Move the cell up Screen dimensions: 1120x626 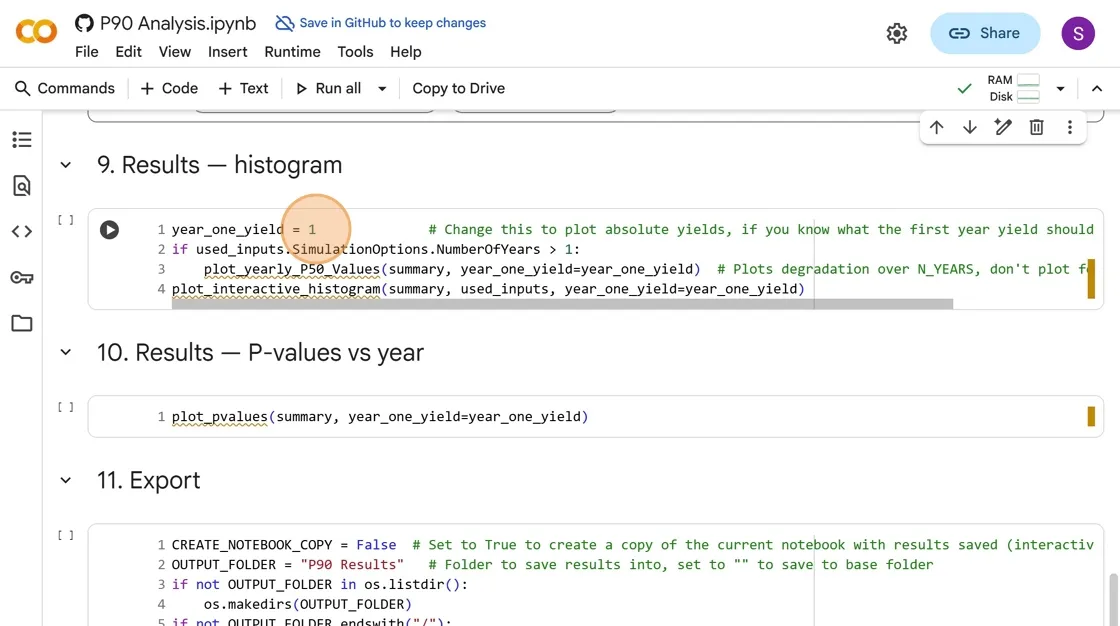pos(936,127)
